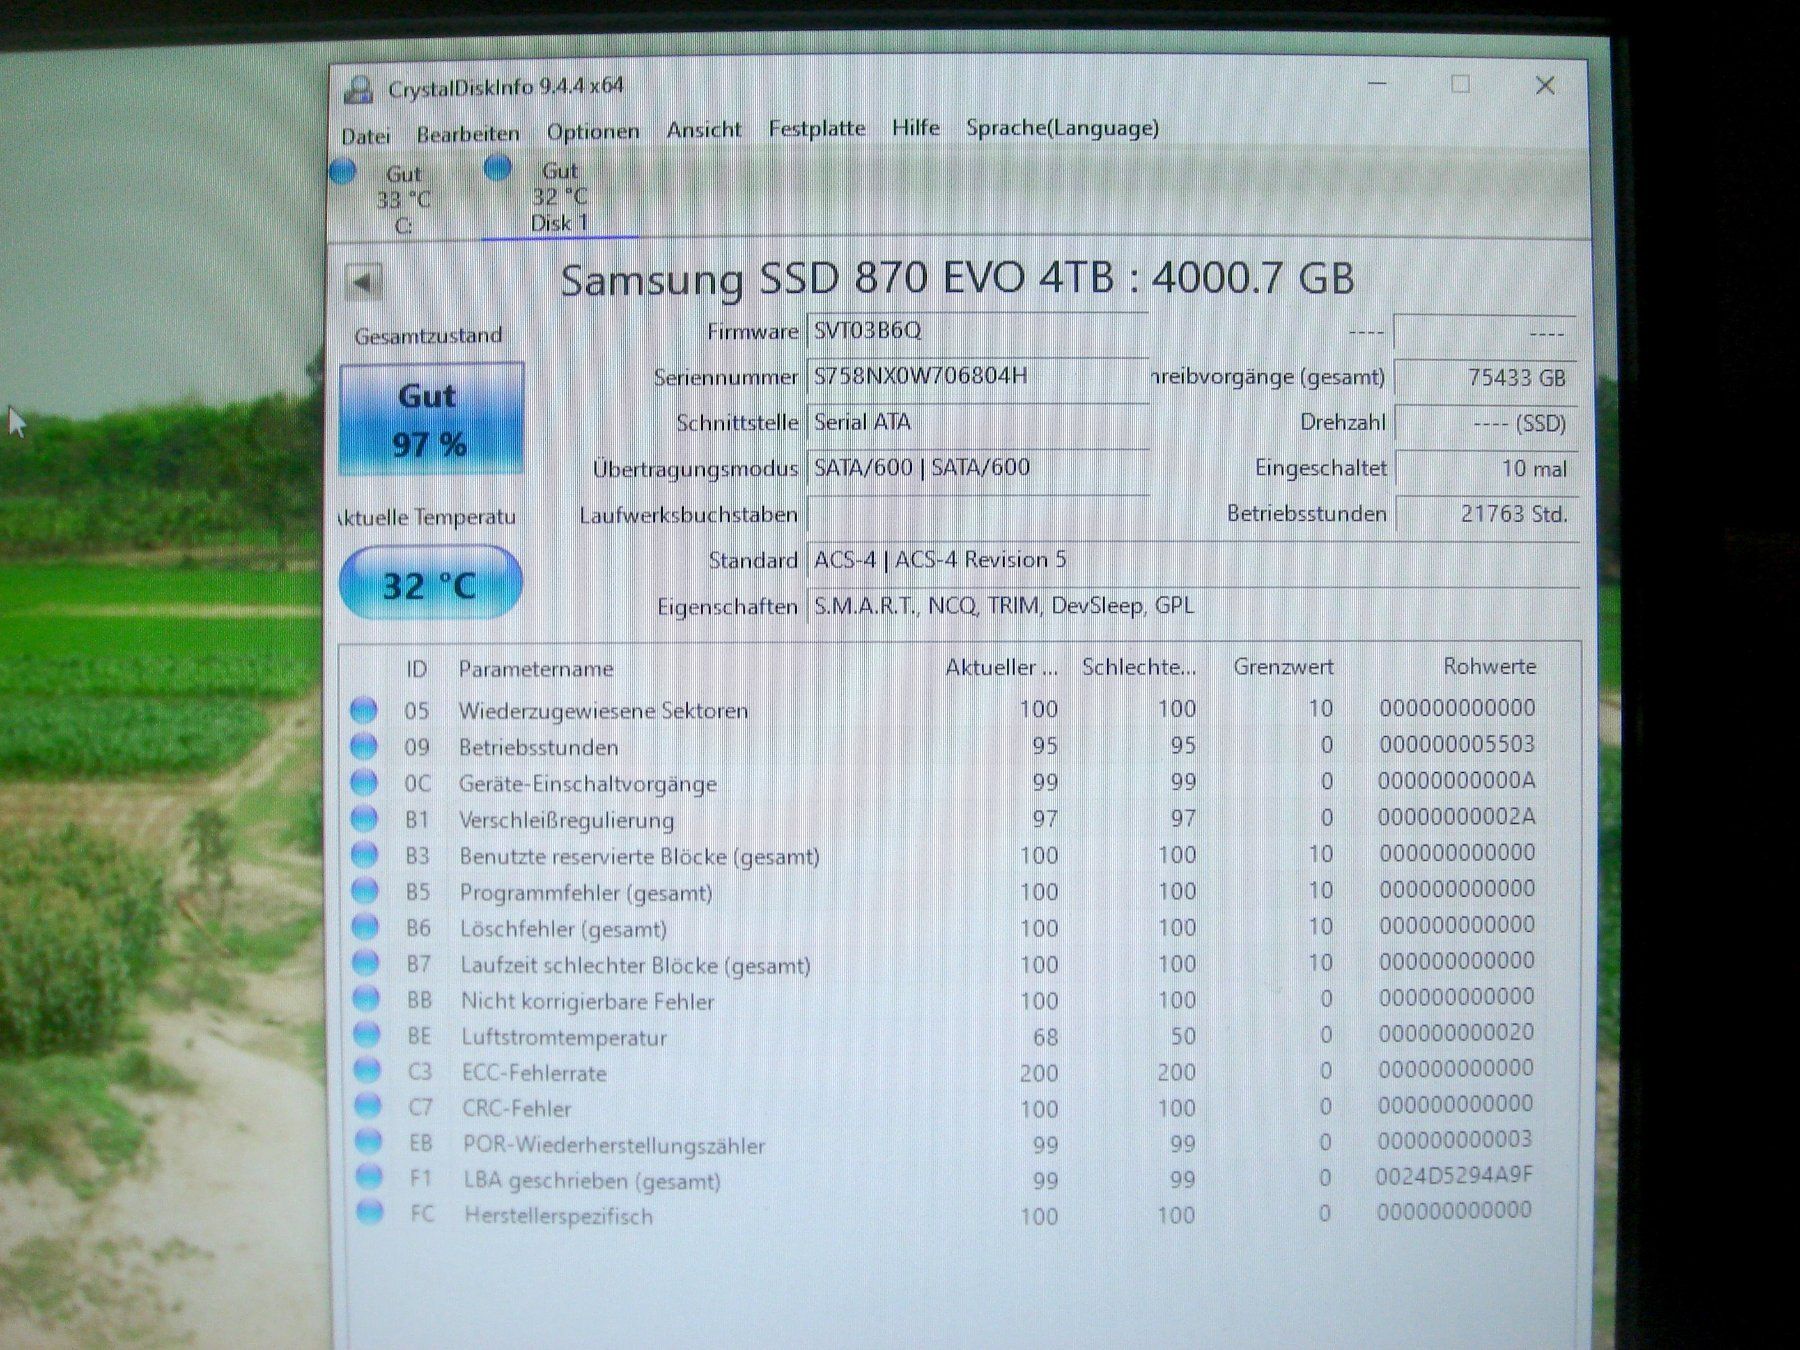Click the Gut 97 % health status button
The width and height of the screenshot is (1800, 1350).
(x=431, y=419)
